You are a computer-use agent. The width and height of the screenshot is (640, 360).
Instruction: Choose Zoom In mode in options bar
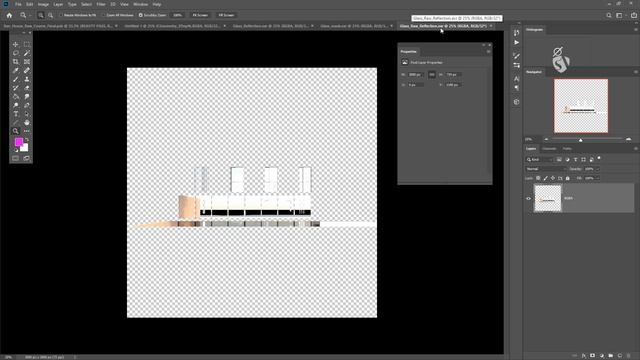pyautogui.click(x=41, y=15)
